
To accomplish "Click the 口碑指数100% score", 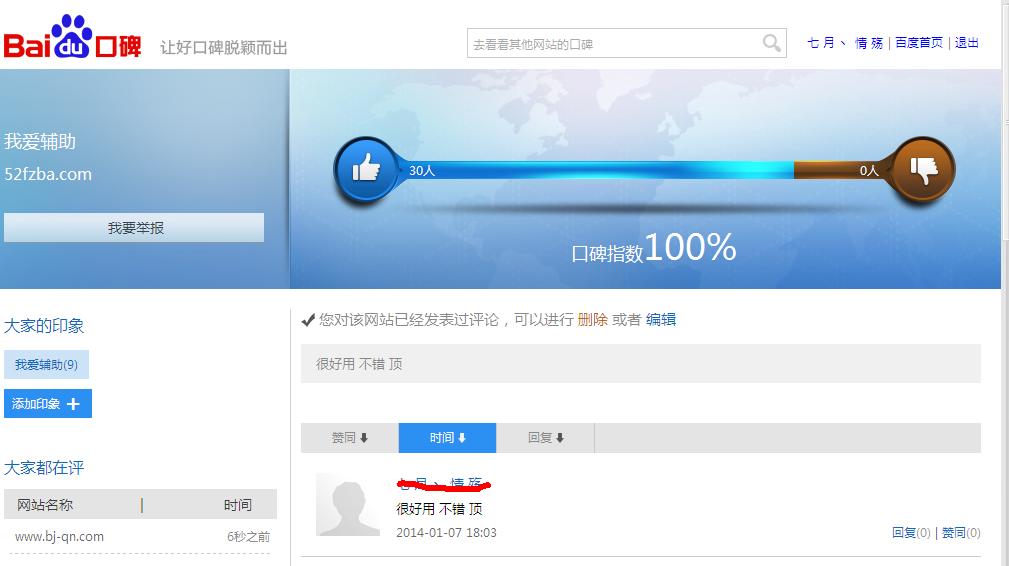I will pos(654,248).
